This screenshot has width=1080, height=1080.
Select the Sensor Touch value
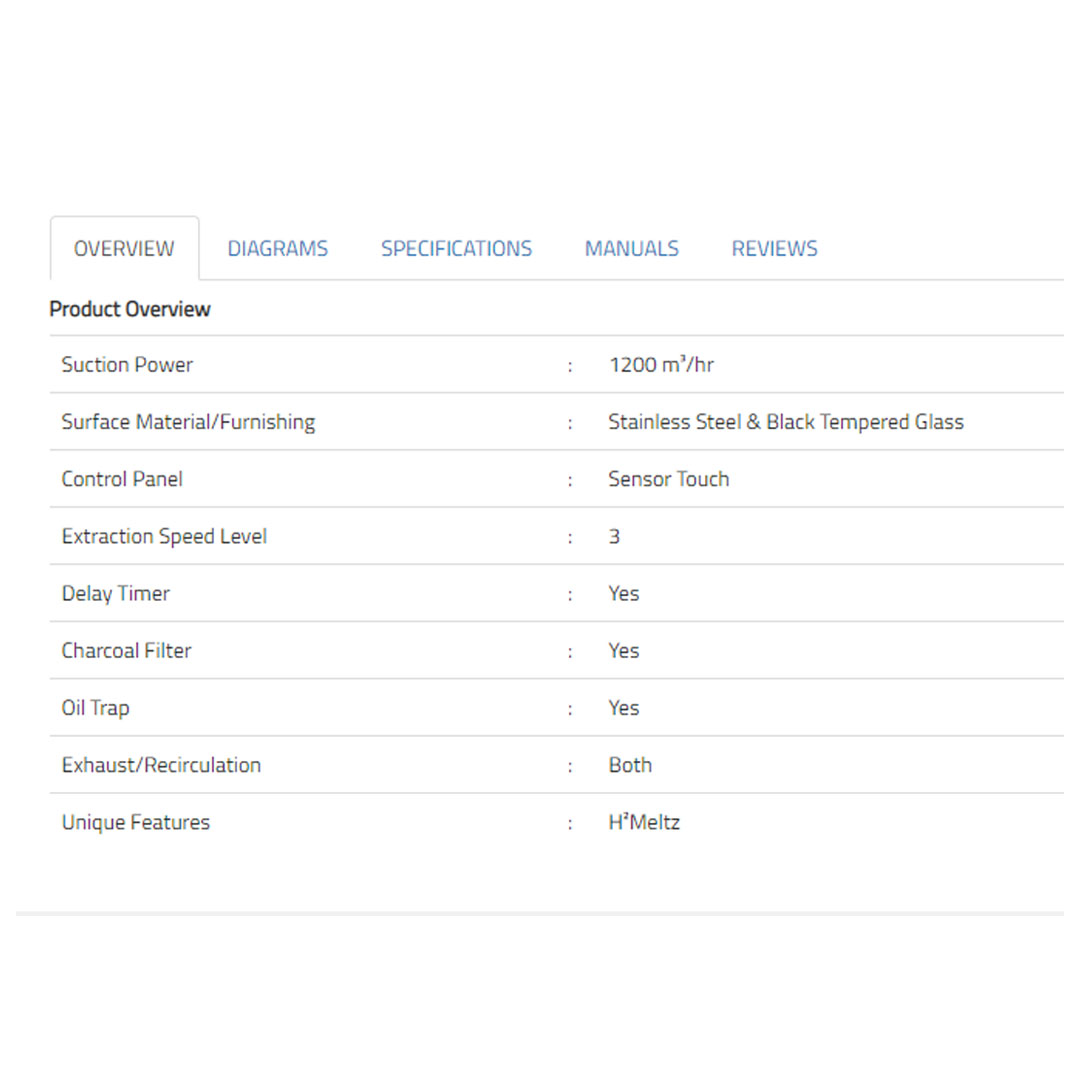point(668,479)
